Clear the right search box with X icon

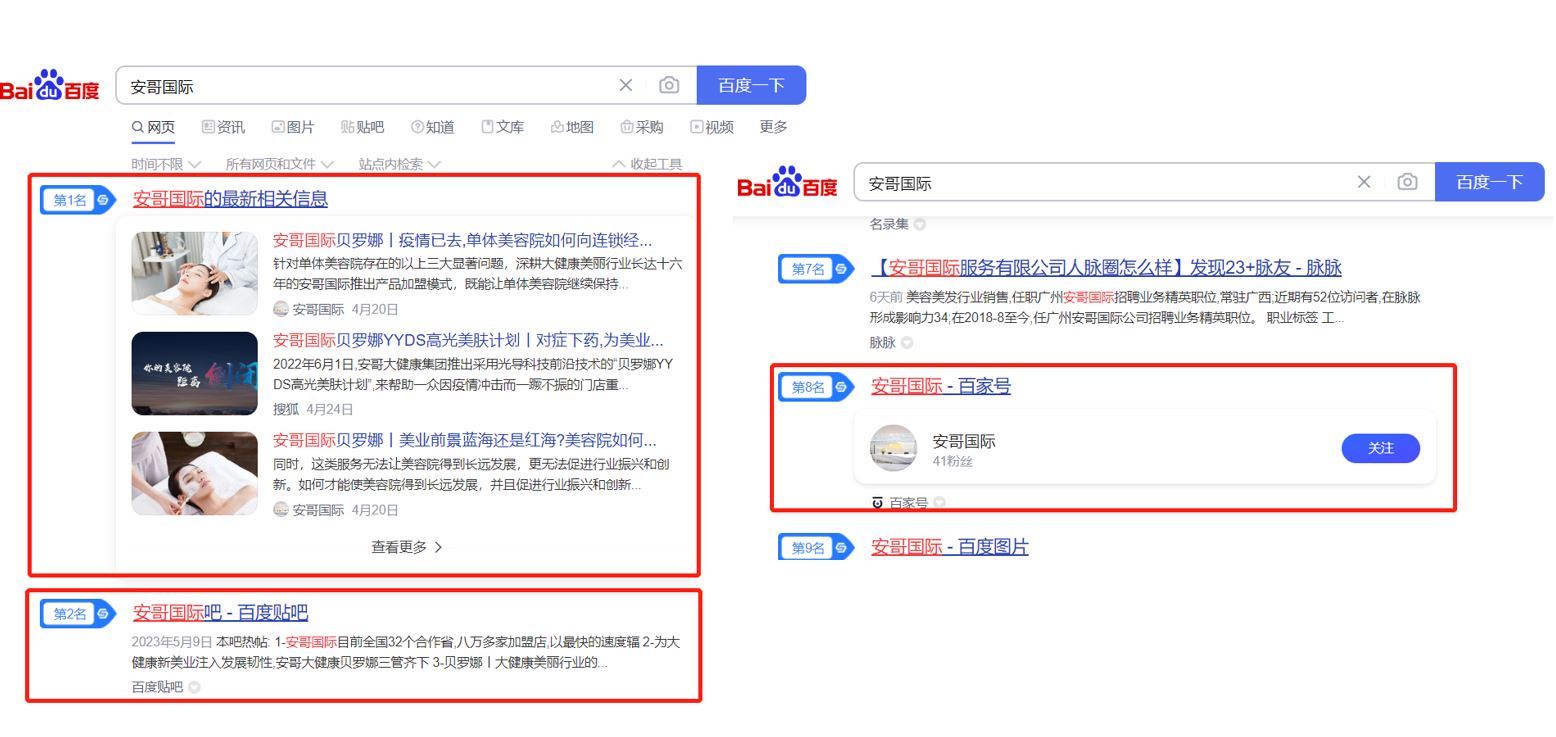pos(1364,182)
